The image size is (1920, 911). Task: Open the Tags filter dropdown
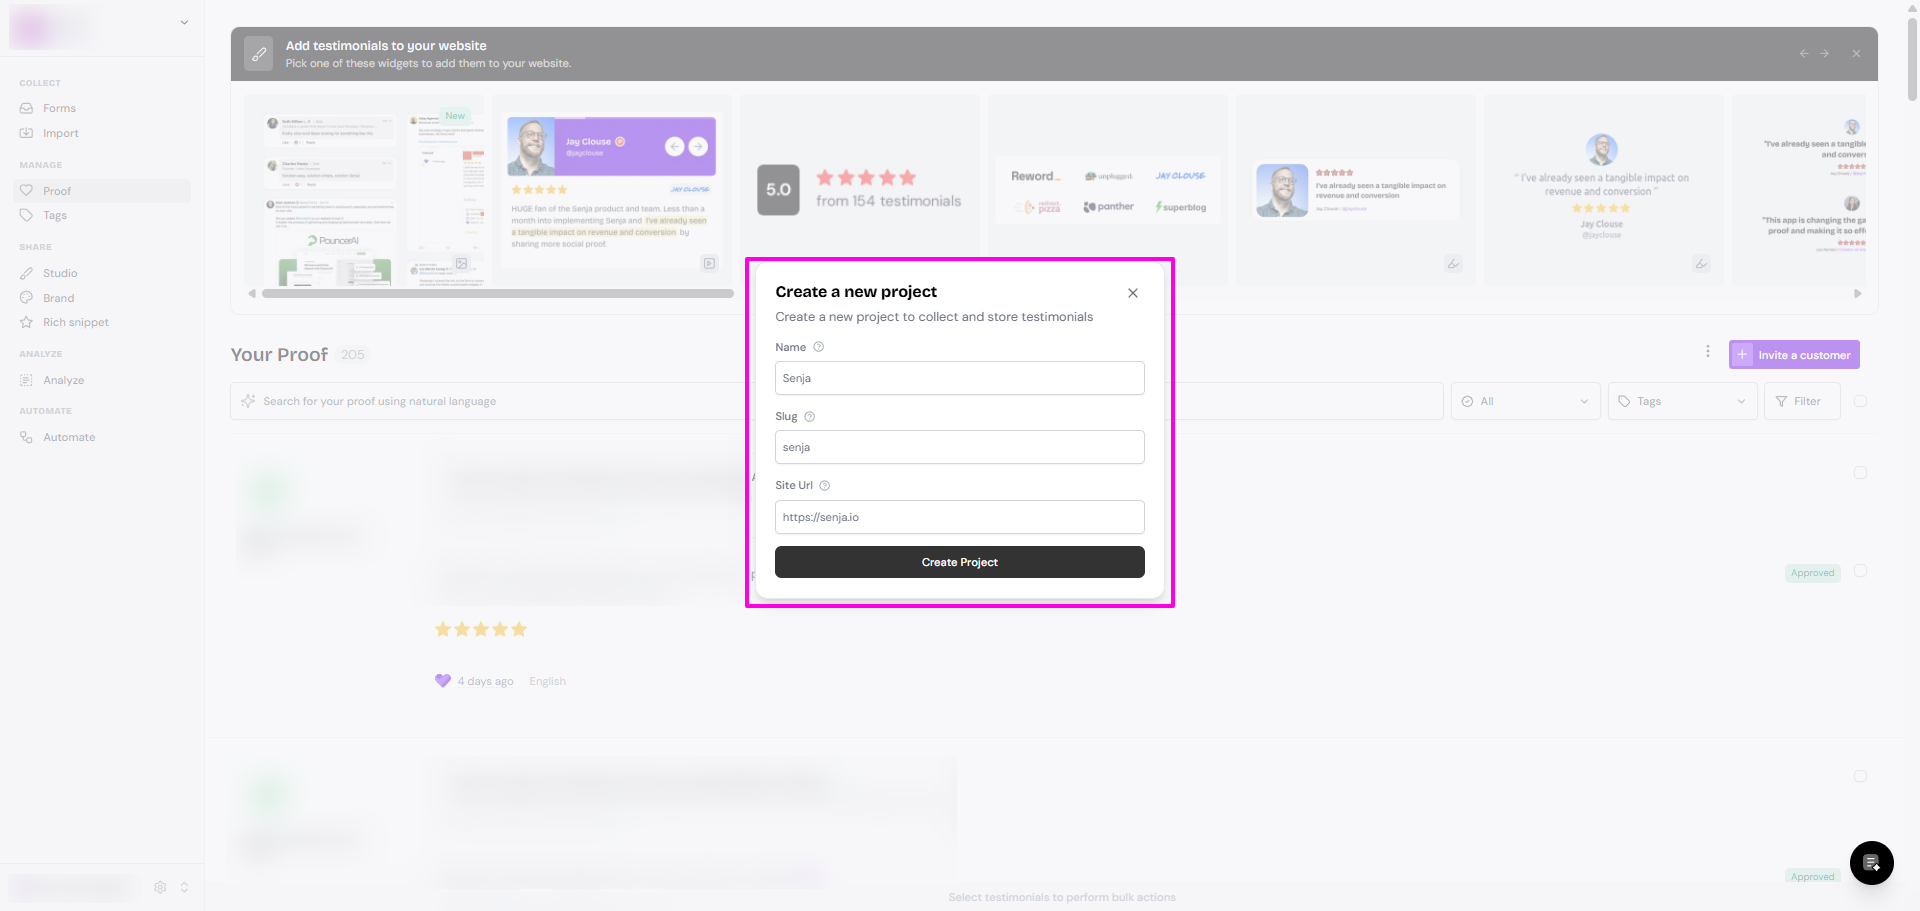pyautogui.click(x=1682, y=402)
